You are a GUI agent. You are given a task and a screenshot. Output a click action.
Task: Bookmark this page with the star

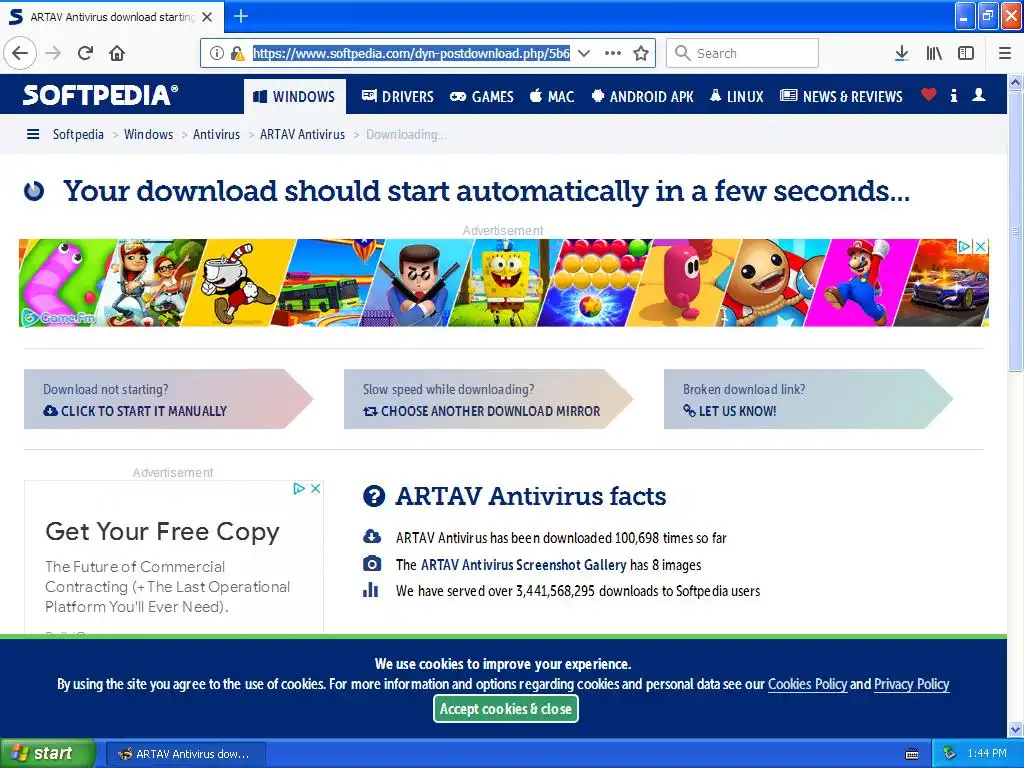click(641, 53)
